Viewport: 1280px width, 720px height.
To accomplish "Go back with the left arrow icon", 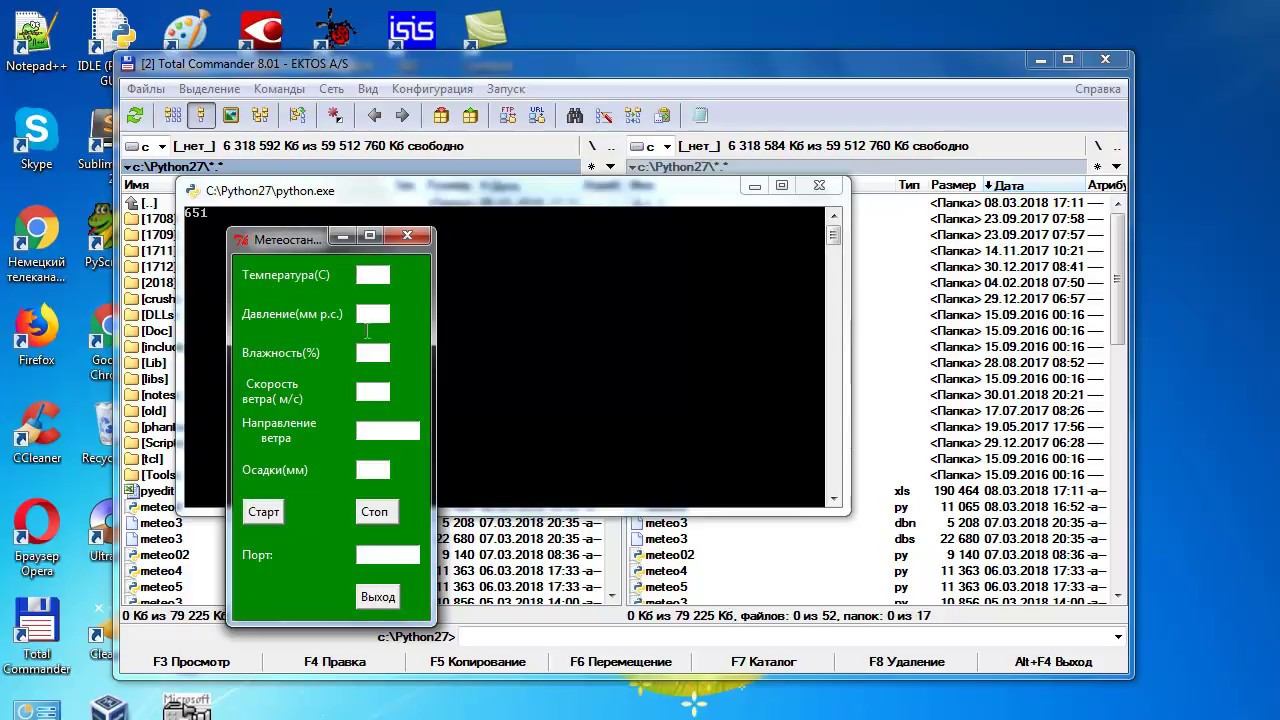I will (x=374, y=116).
